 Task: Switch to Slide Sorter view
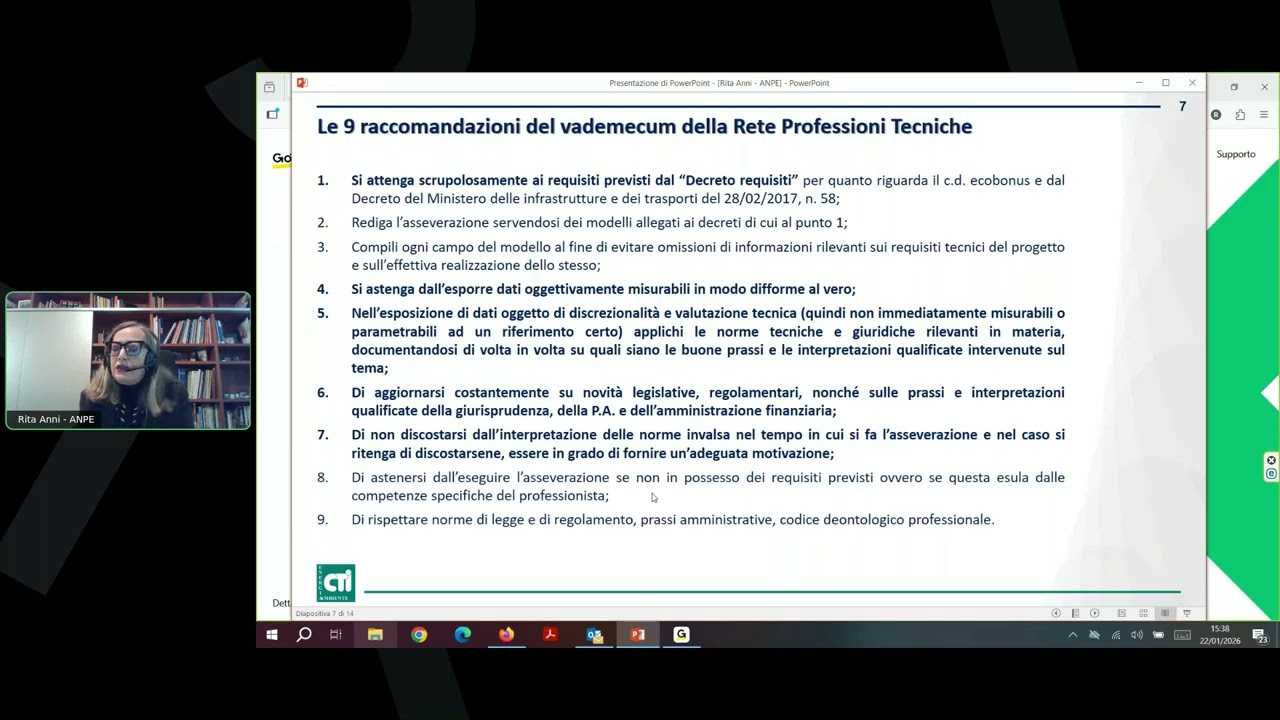click(x=1143, y=613)
